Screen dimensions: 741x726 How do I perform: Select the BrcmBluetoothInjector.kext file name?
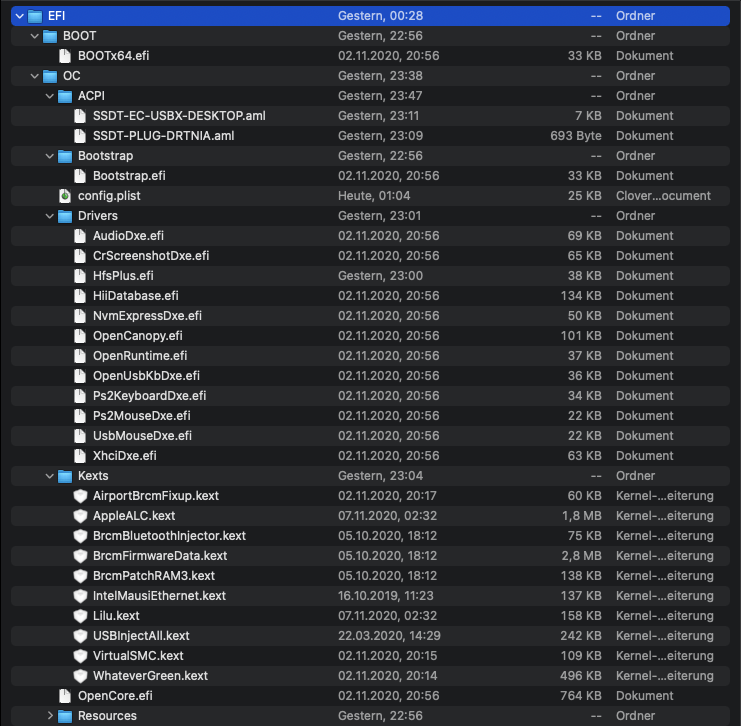(x=169, y=536)
